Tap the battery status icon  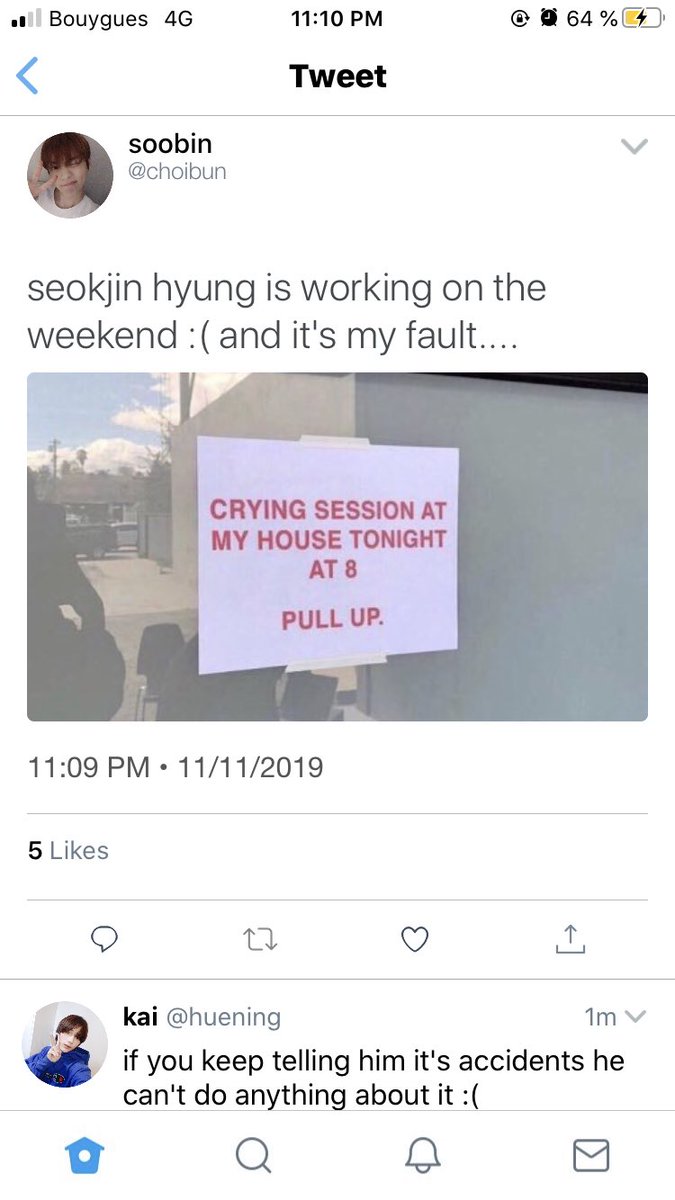642,18
